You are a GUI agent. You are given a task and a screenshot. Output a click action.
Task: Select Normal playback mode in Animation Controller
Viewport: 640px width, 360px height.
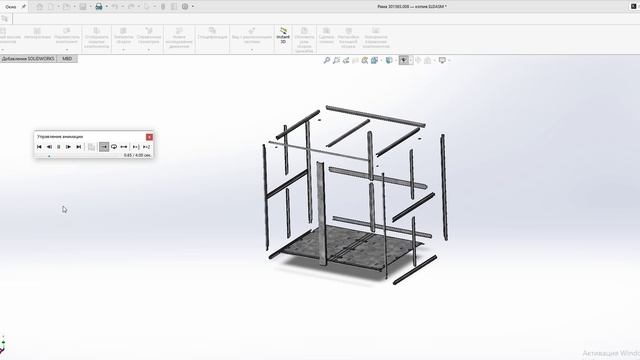pyautogui.click(x=104, y=147)
